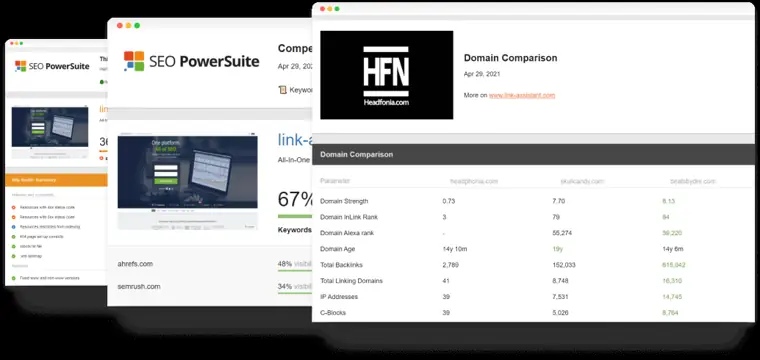Click the skullcandy.com column header
The width and height of the screenshot is (760, 360).
[x=582, y=182]
